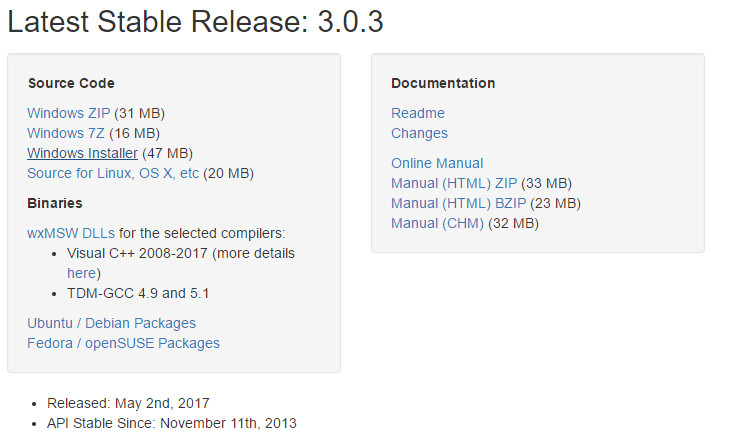
Task: Click the Windows 7Z download link
Action: click(x=66, y=133)
